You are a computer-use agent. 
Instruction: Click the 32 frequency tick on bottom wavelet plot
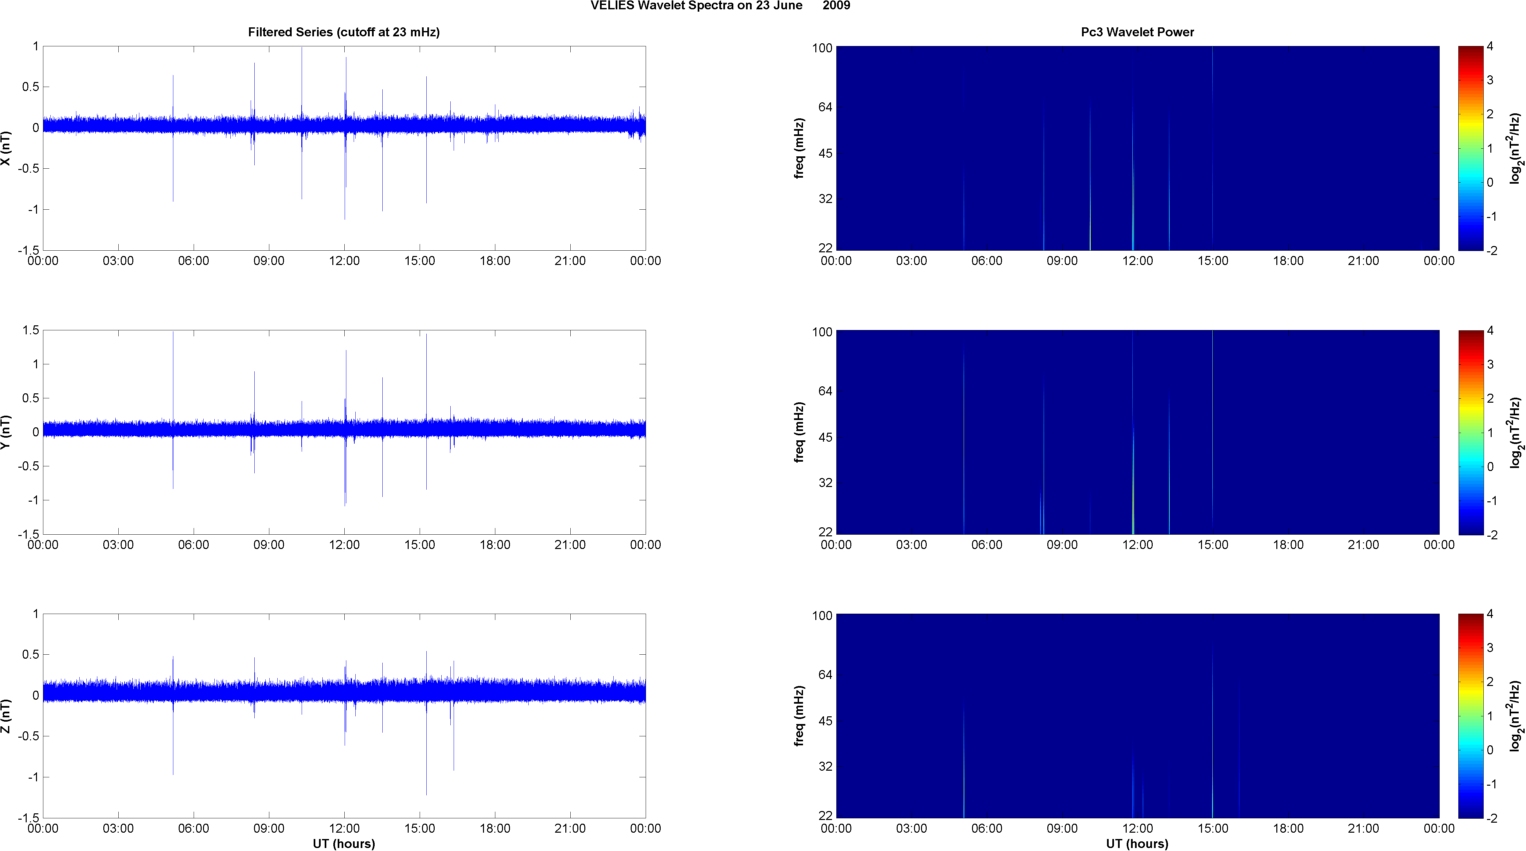click(x=825, y=767)
